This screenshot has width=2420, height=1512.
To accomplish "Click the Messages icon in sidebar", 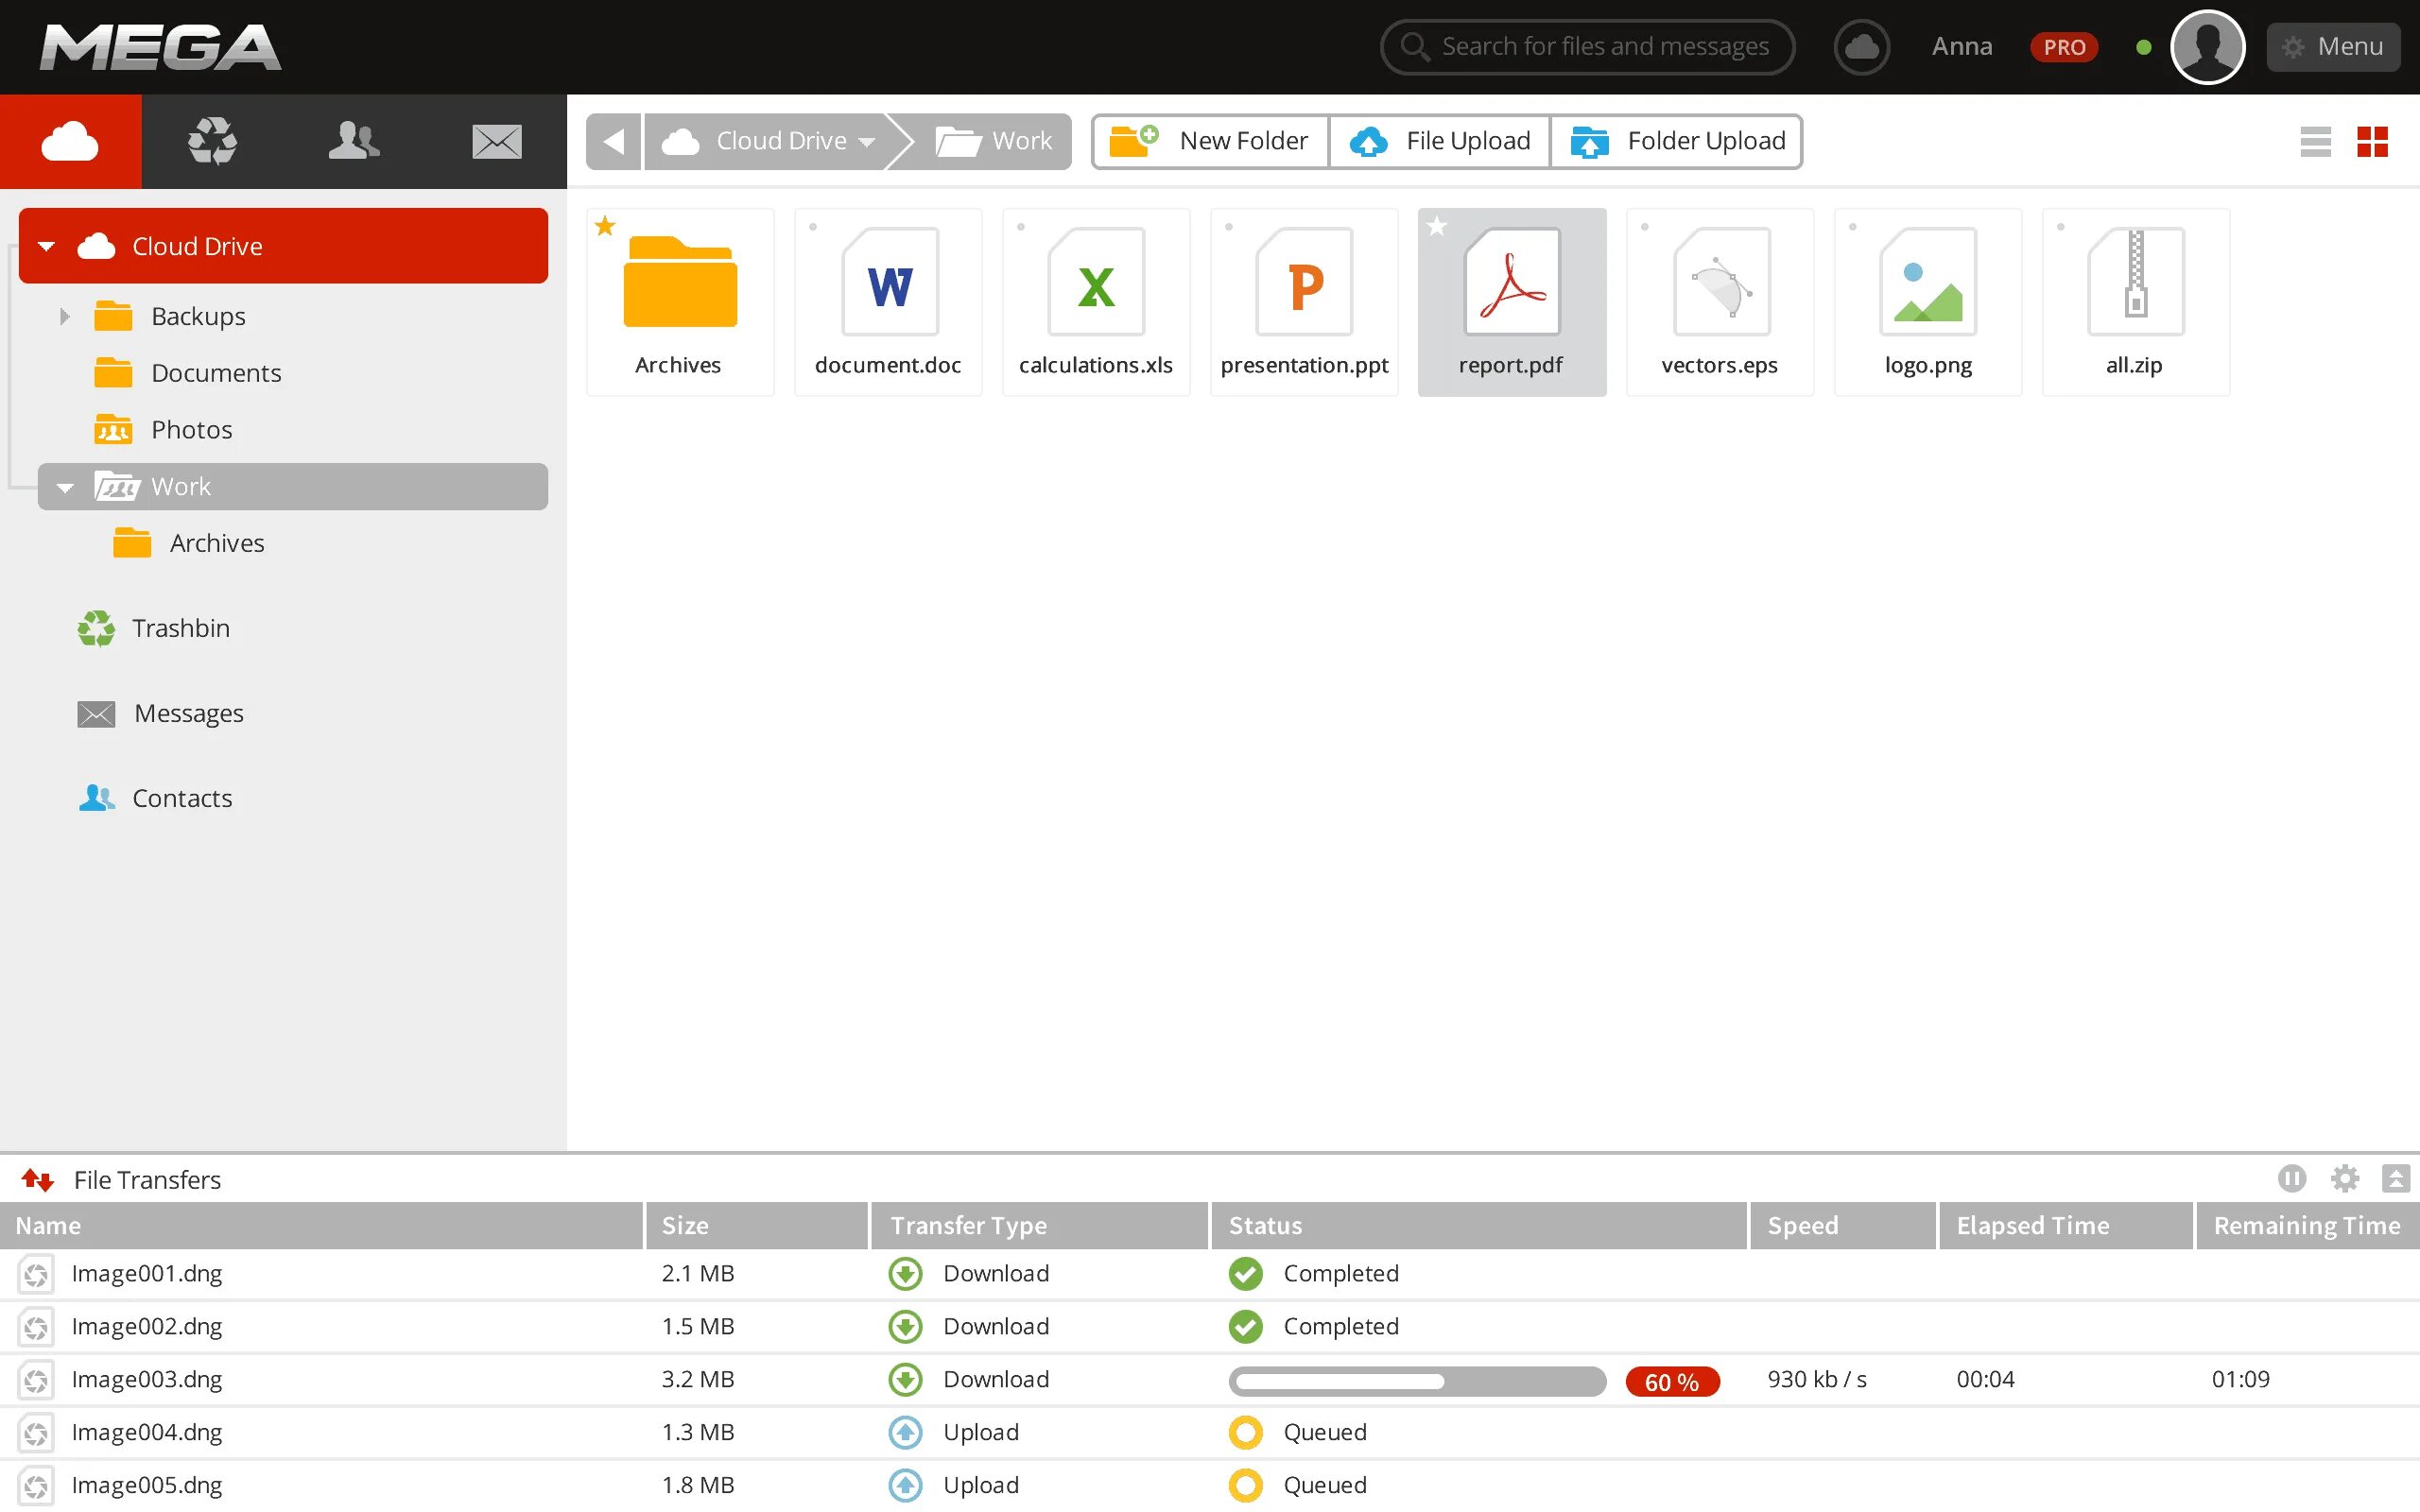I will [95, 713].
